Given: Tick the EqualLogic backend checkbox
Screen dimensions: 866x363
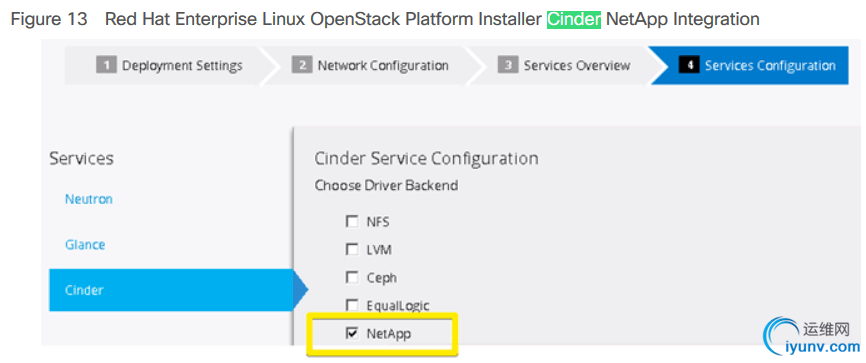Looking at the screenshot, I should pos(352,304).
